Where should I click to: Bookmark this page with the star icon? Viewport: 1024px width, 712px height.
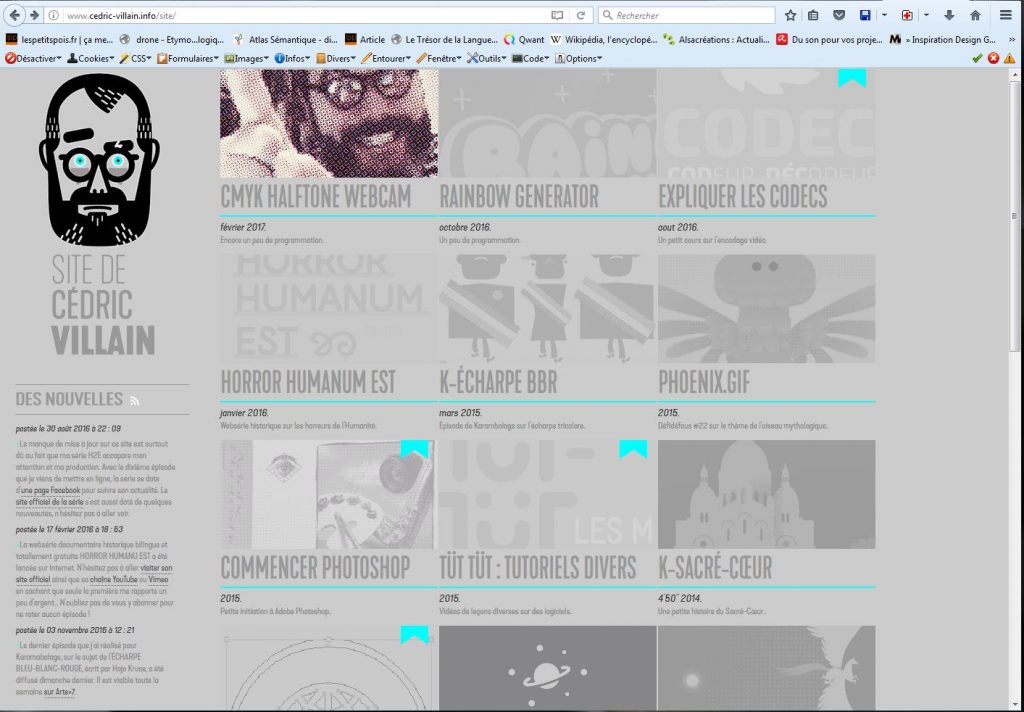[790, 15]
